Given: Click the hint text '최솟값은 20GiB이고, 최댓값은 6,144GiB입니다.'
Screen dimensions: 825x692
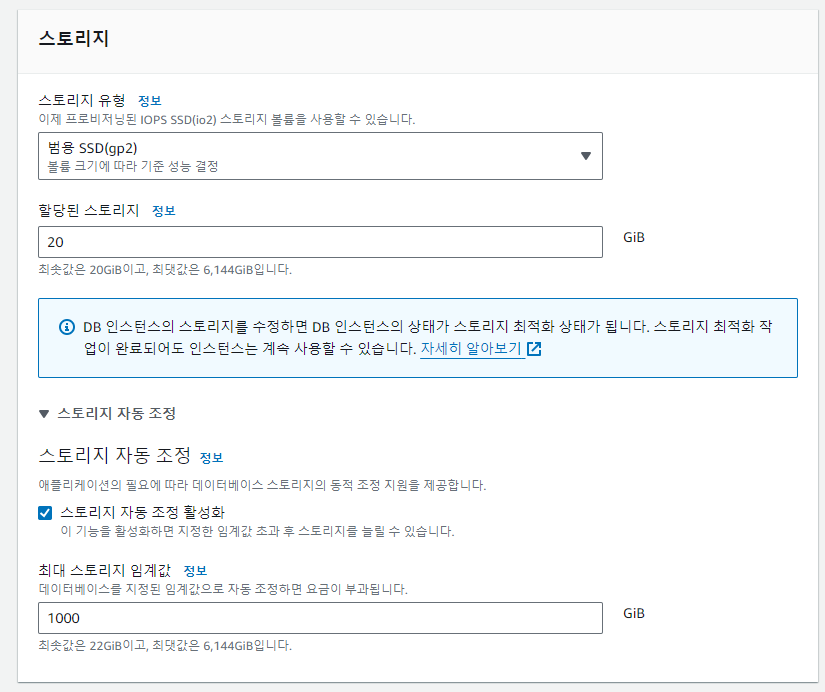Looking at the screenshot, I should 165,270.
